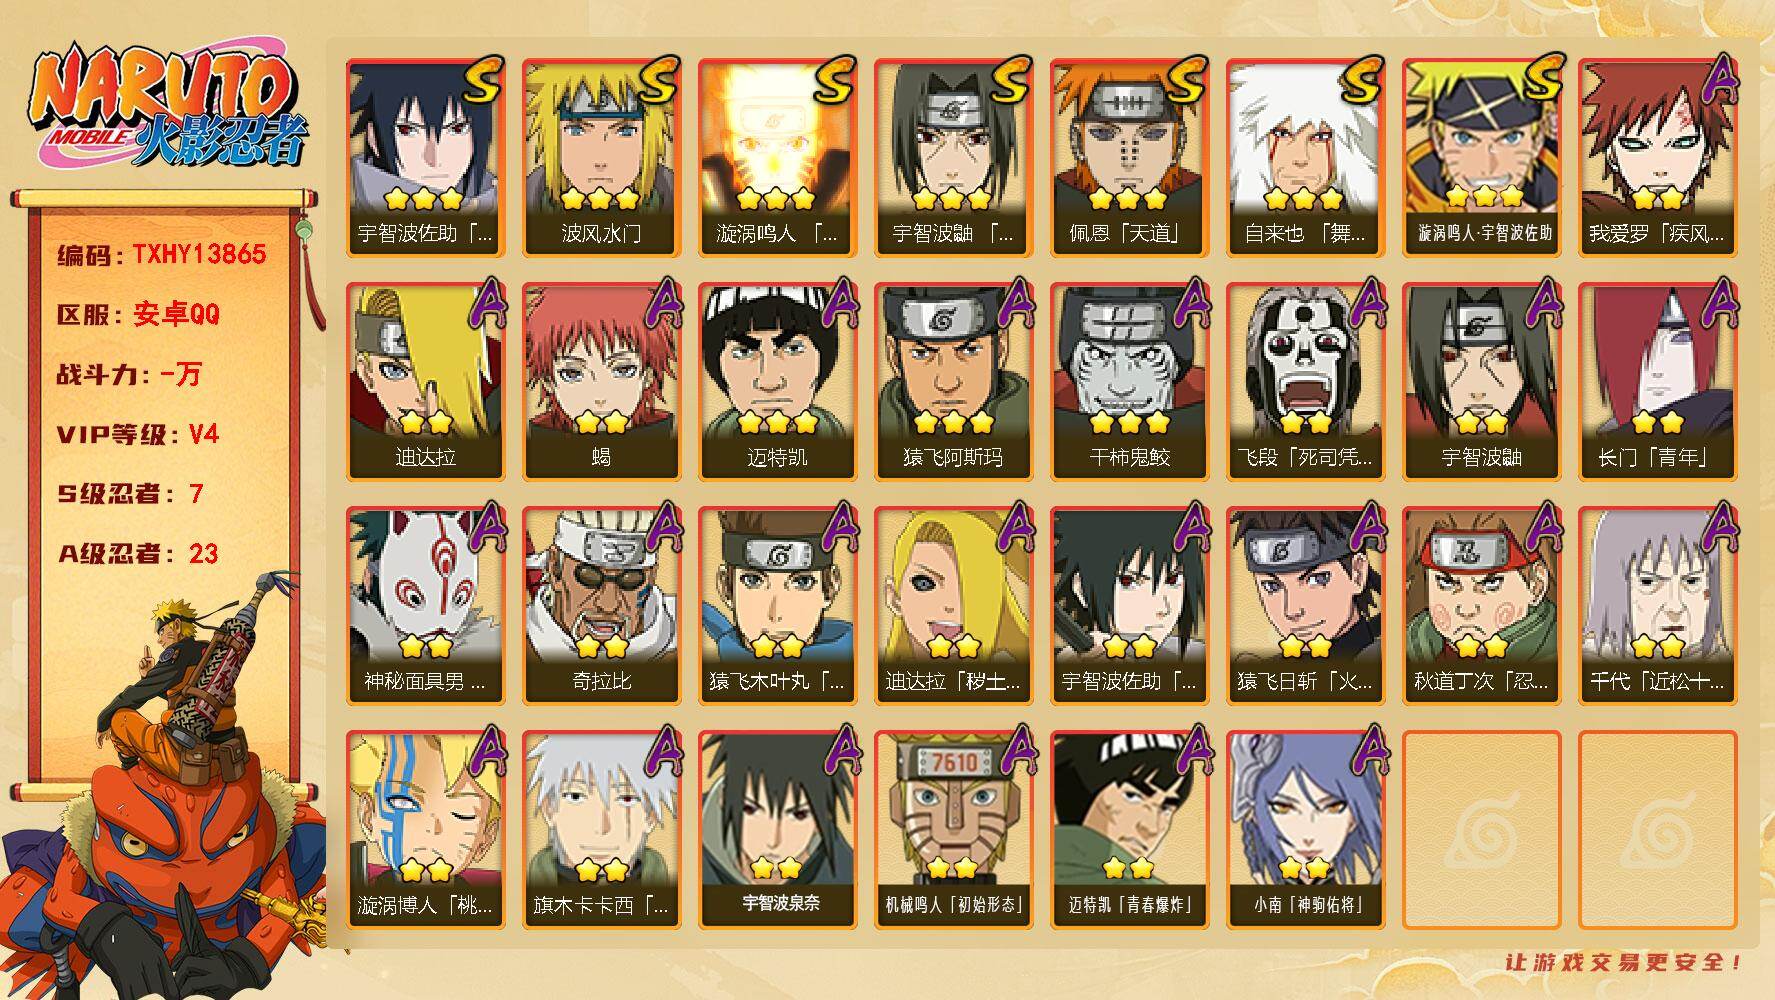The image size is (1775, 1000).
Task: Click the A rank badge on 我爱罗 card
Action: pos(1718,80)
